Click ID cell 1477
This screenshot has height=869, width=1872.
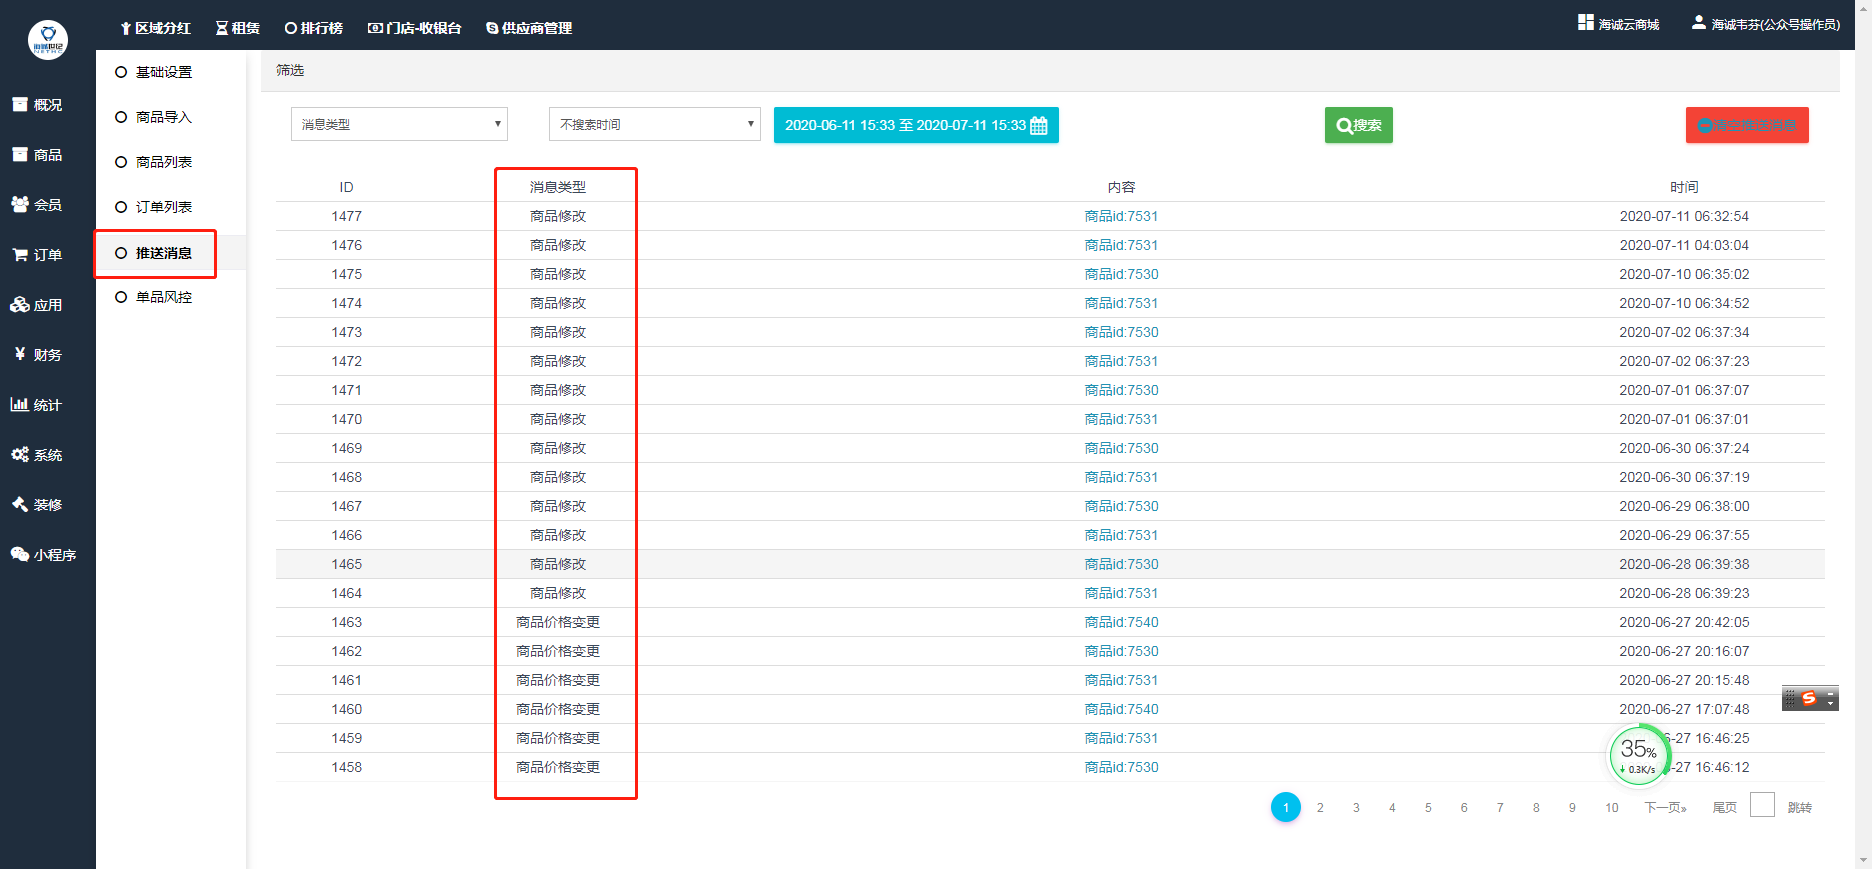tap(347, 216)
